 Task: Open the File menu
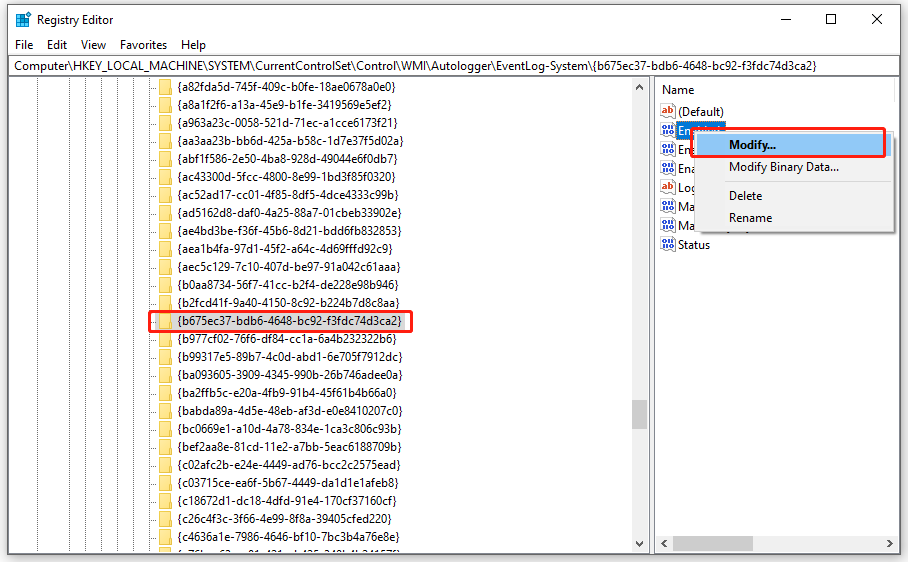point(24,45)
